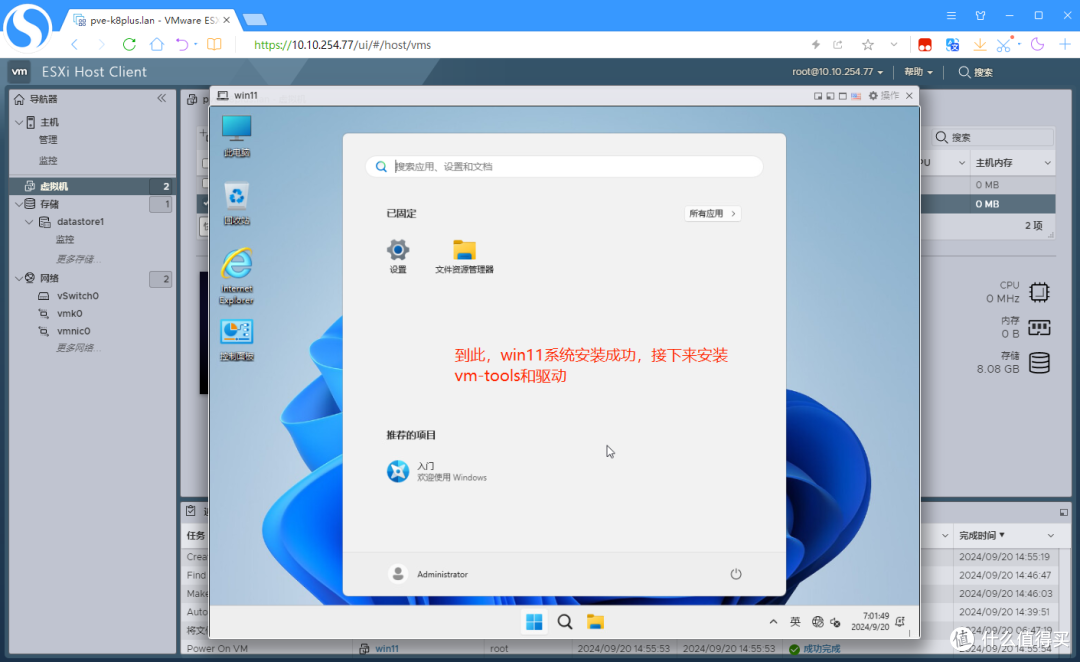Restore closed tab with purple undo arrow
The width and height of the screenshot is (1080, 662).
[x=182, y=45]
